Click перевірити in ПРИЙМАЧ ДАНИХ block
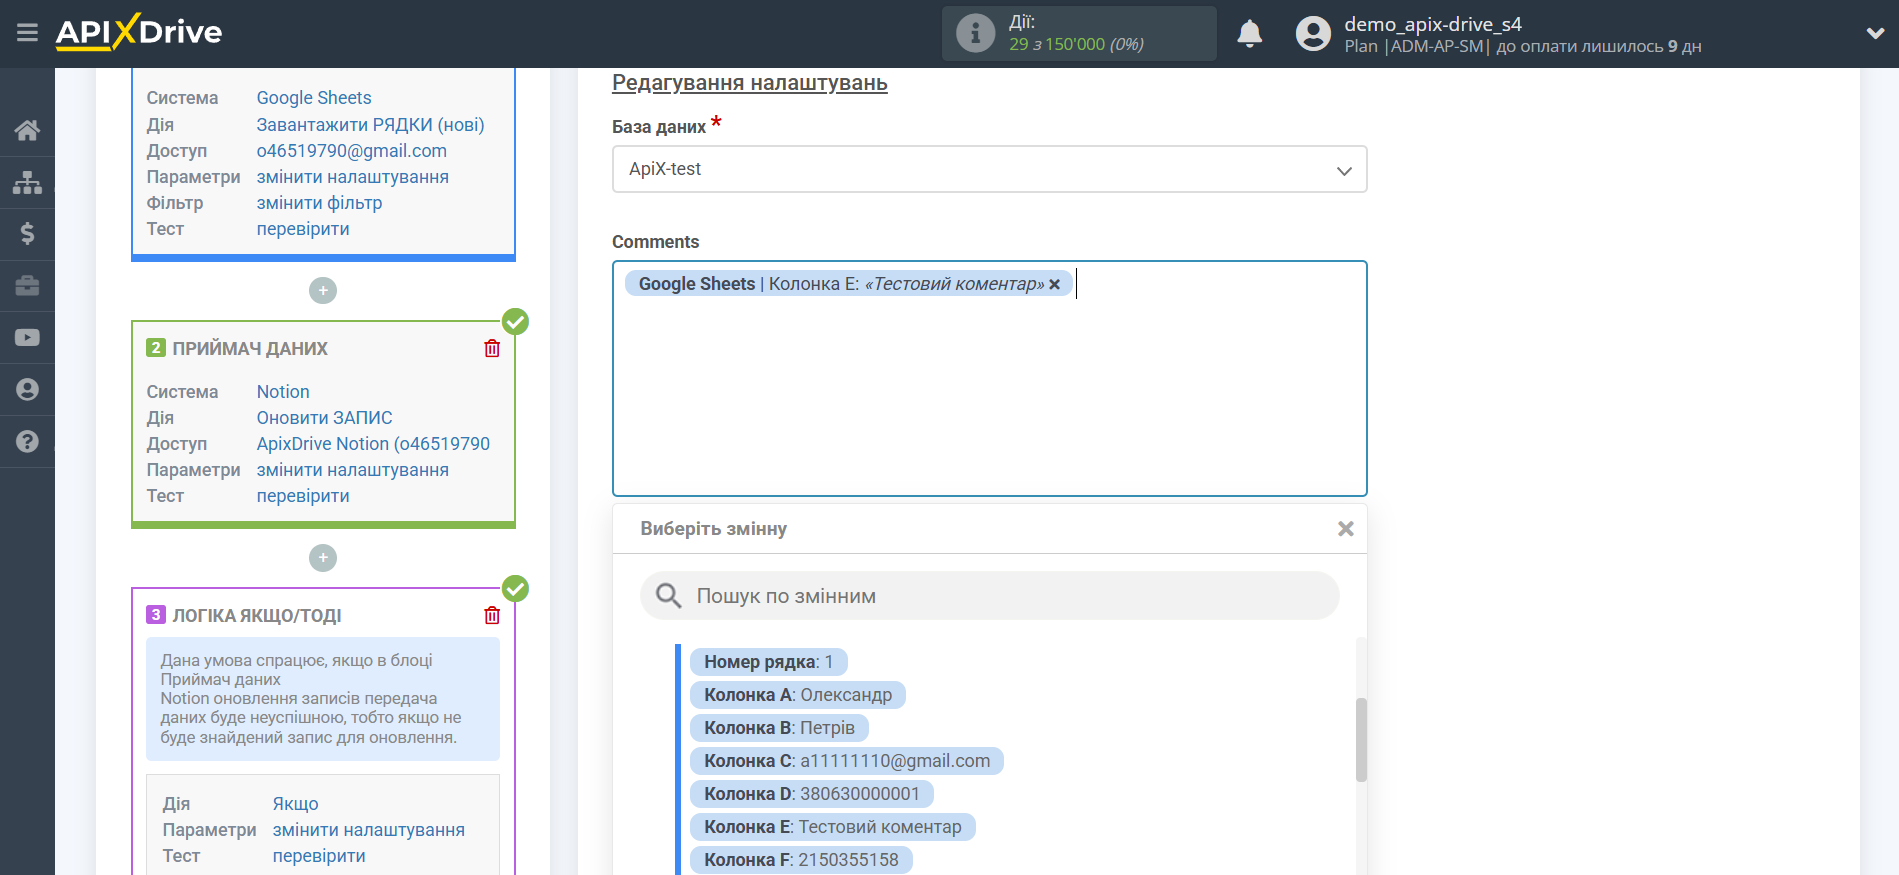This screenshot has height=875, width=1899. tap(303, 496)
